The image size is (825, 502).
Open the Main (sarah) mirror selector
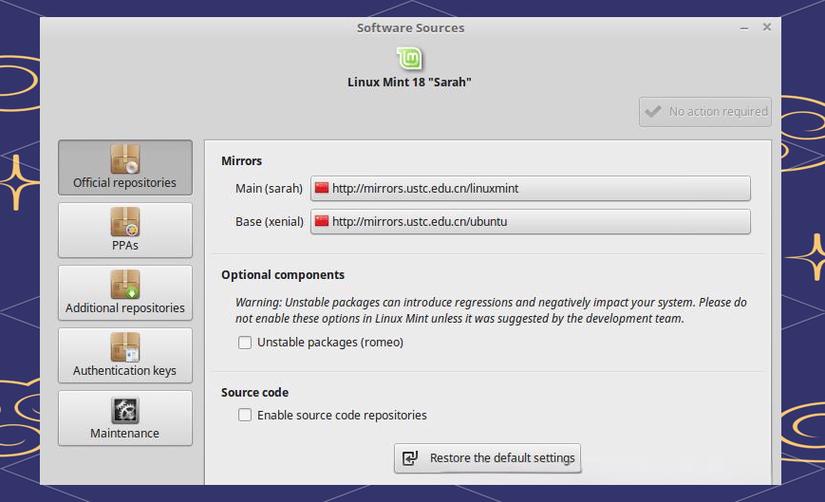point(530,188)
